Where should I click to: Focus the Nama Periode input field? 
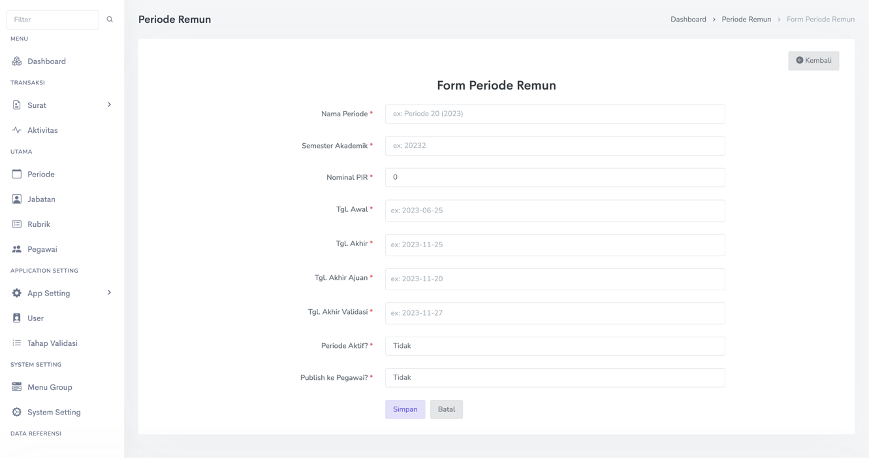click(554, 114)
